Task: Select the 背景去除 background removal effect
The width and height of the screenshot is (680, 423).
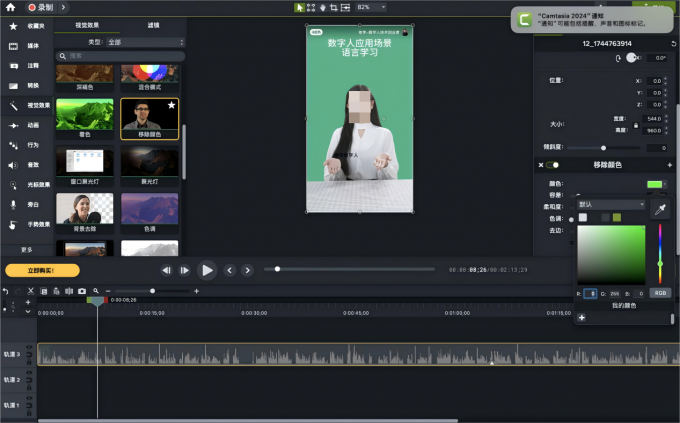Action: click(85, 213)
